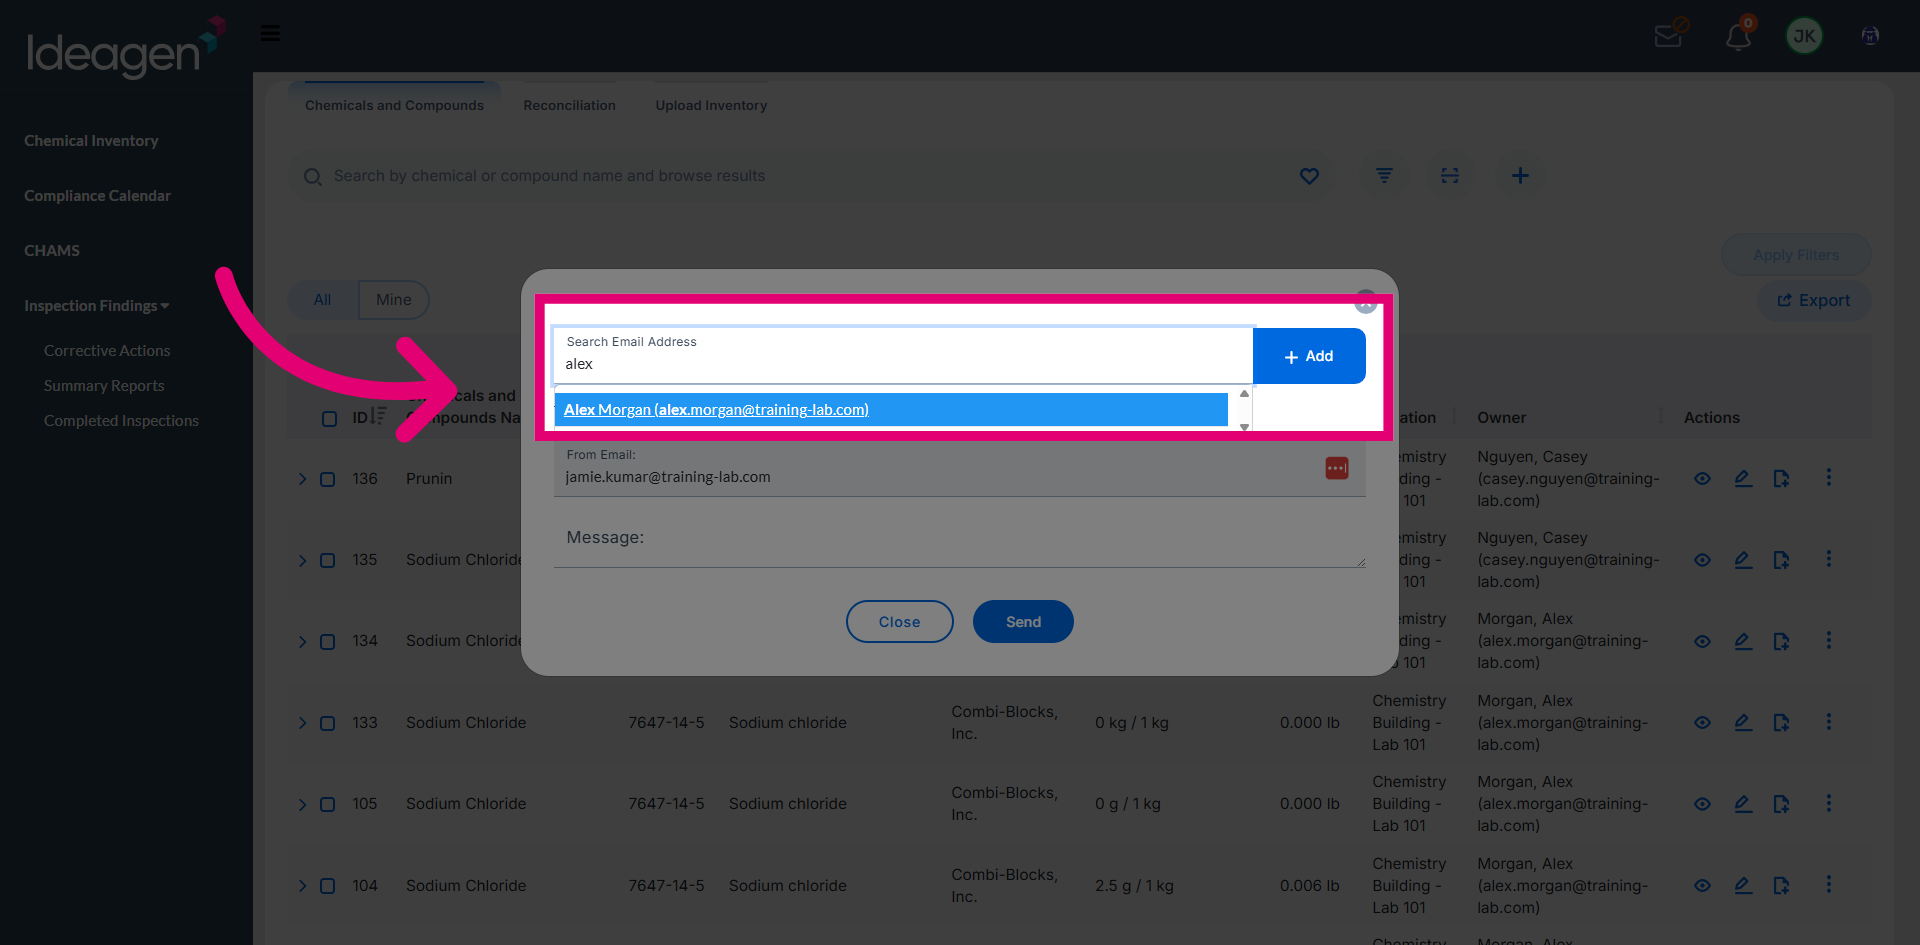This screenshot has height=945, width=1920.
Task: Select Alex Morgan email suggestion
Action: 891,409
